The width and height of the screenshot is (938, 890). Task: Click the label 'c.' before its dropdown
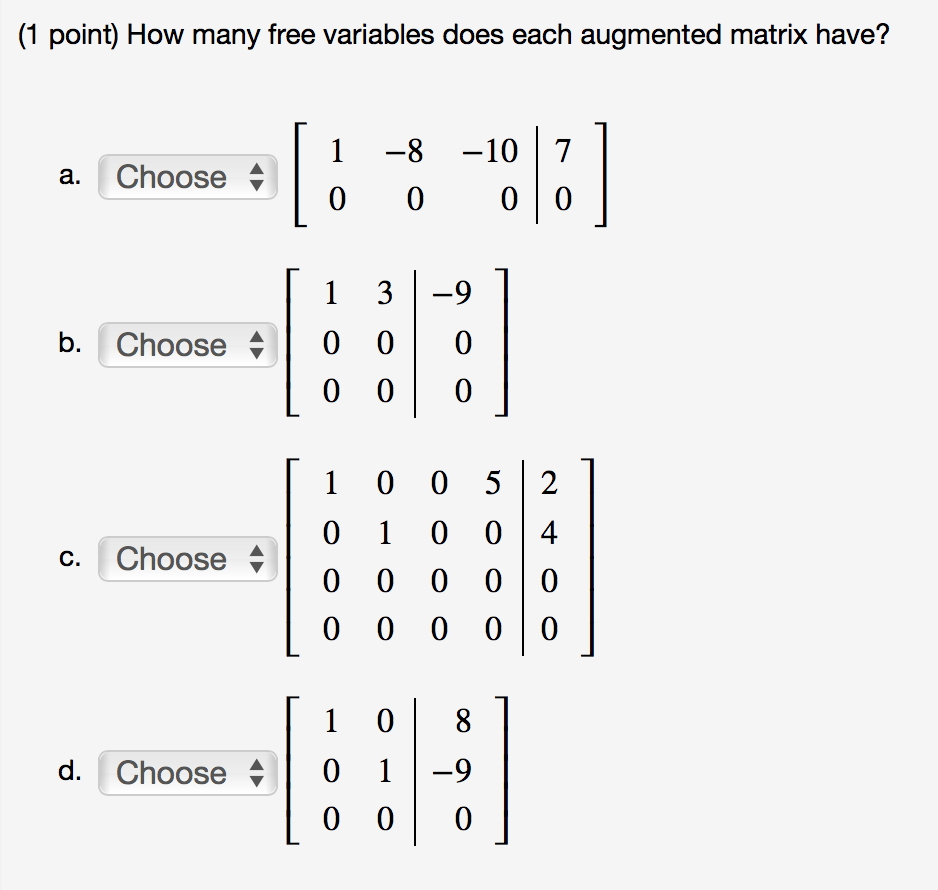(68, 559)
